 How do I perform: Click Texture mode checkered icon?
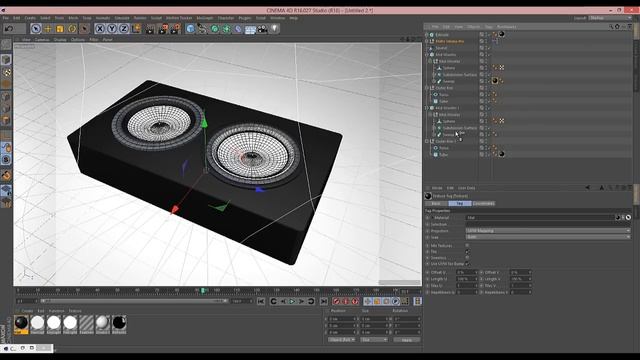(6, 72)
